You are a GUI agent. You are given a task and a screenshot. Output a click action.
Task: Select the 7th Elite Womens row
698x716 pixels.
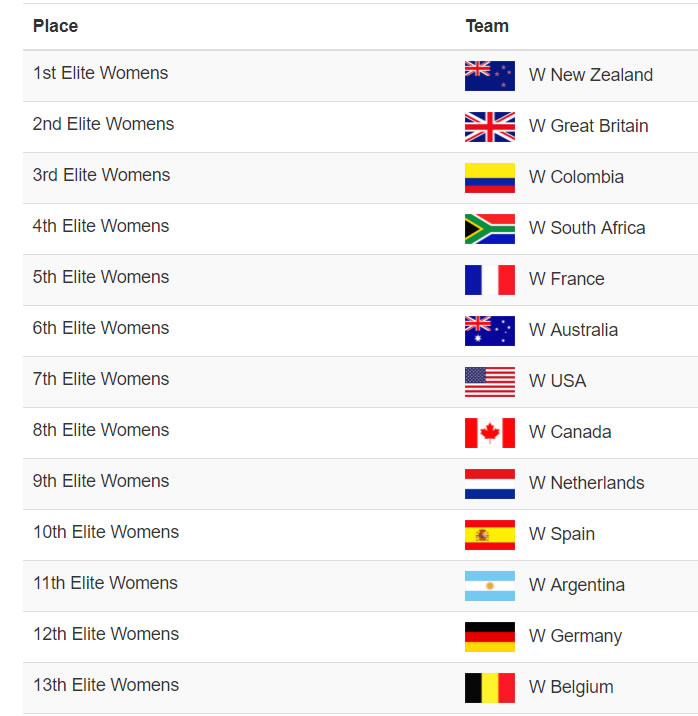(360, 382)
